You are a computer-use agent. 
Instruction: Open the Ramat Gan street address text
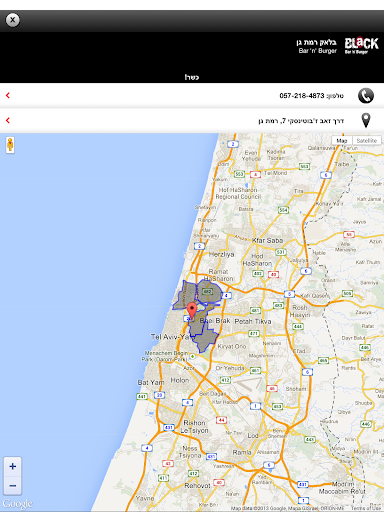click(301, 121)
